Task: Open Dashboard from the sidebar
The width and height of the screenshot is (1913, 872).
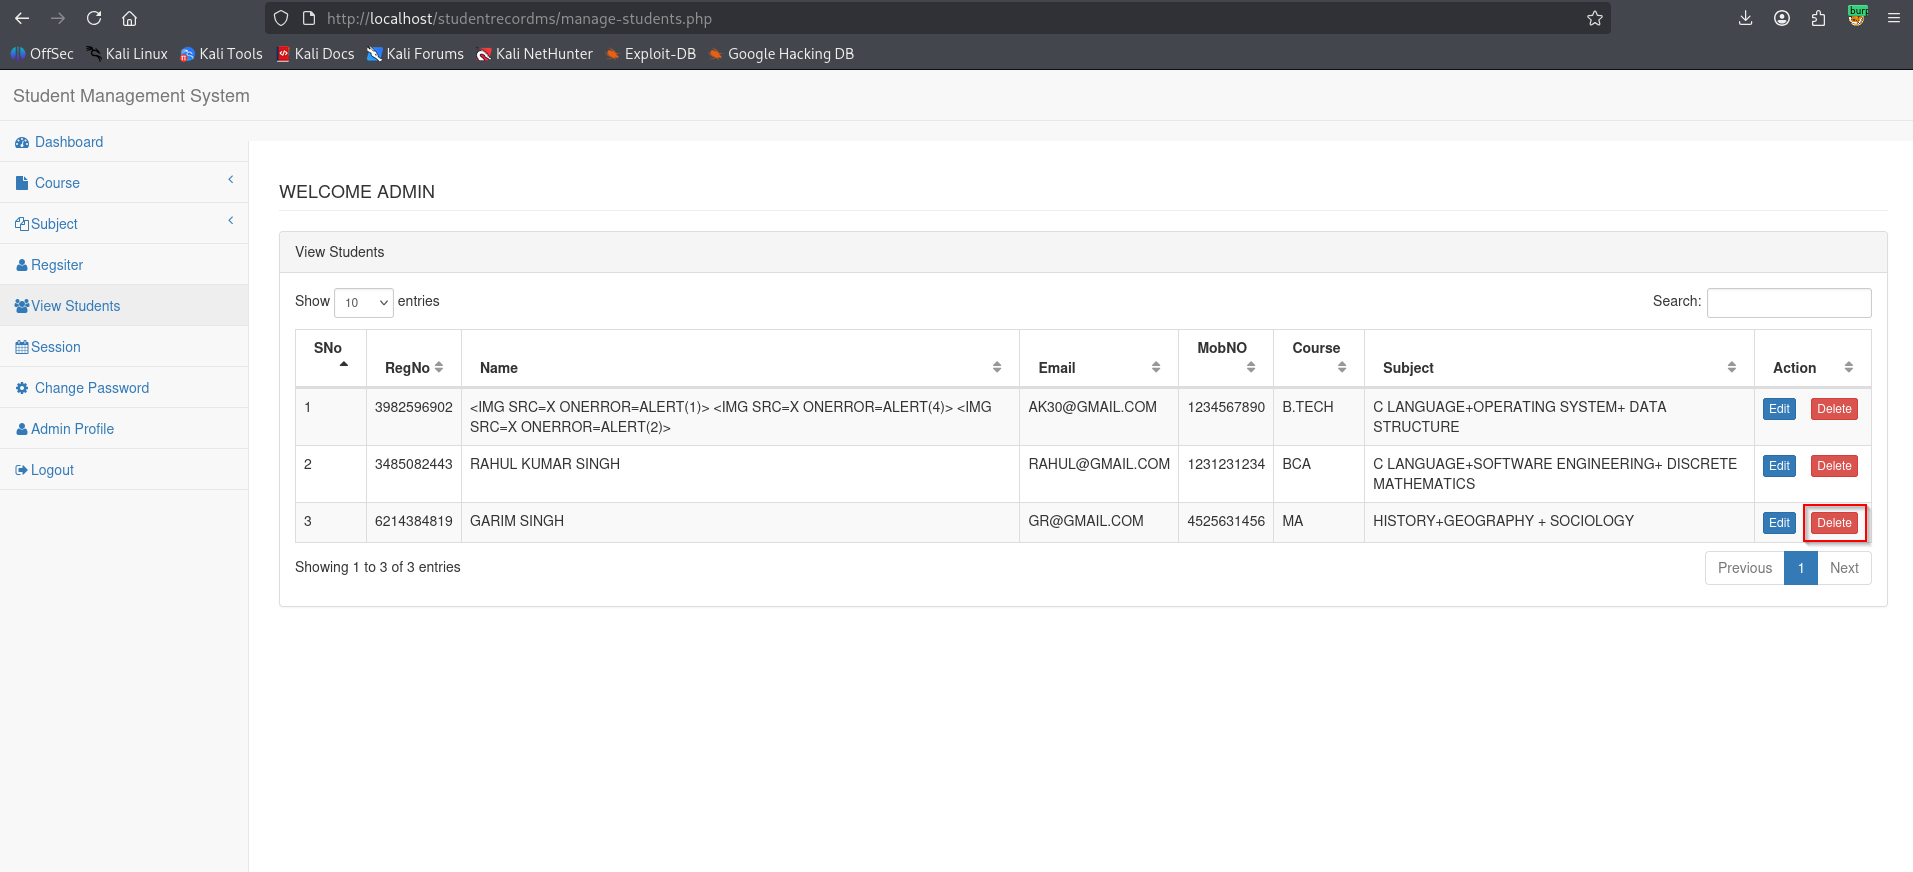Action: click(x=69, y=142)
